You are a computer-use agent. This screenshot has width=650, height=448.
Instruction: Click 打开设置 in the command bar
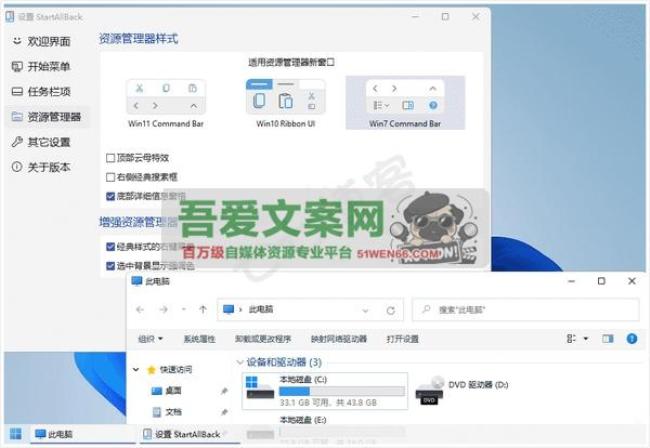403,339
